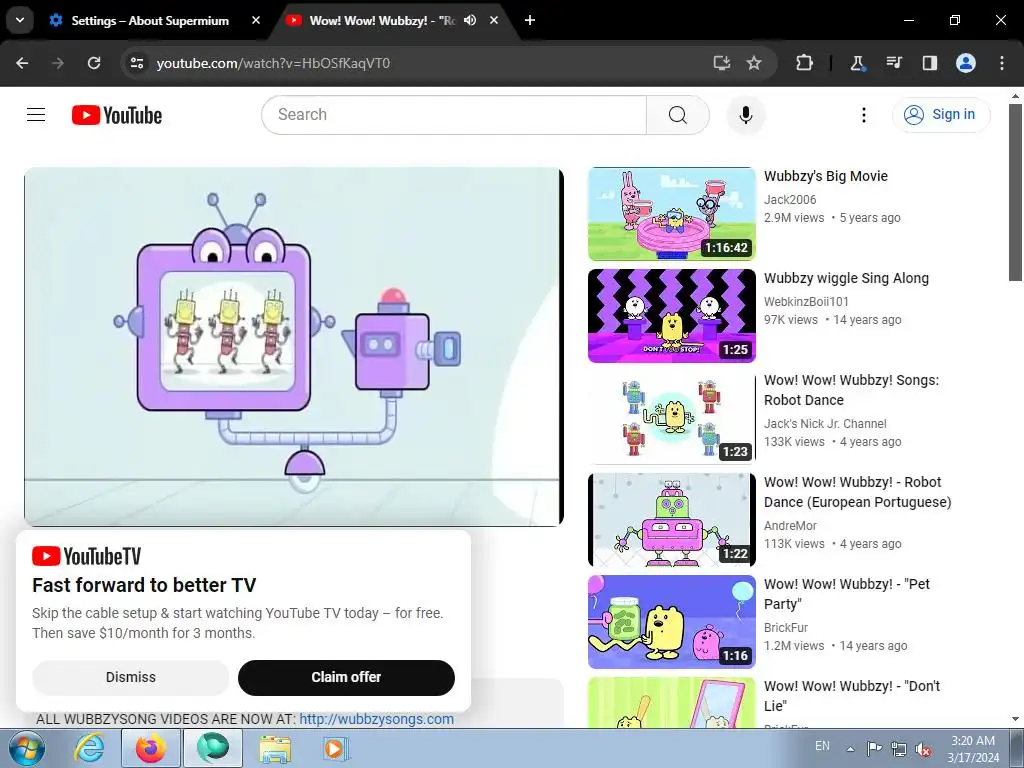
Task: Click the main video player
Action: tap(293, 347)
